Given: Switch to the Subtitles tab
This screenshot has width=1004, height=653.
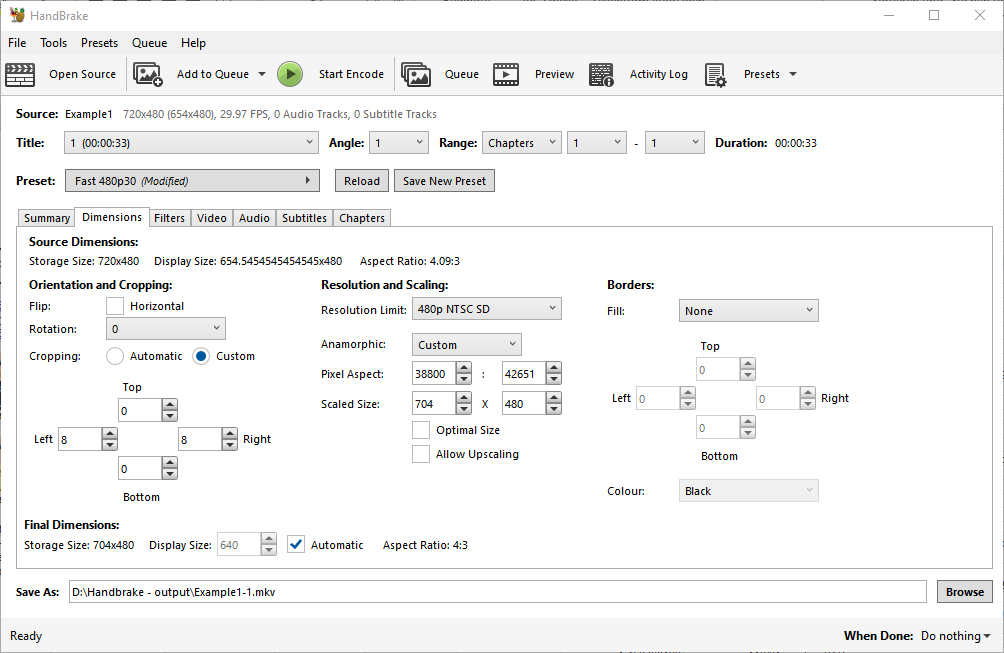Looking at the screenshot, I should 305,218.
